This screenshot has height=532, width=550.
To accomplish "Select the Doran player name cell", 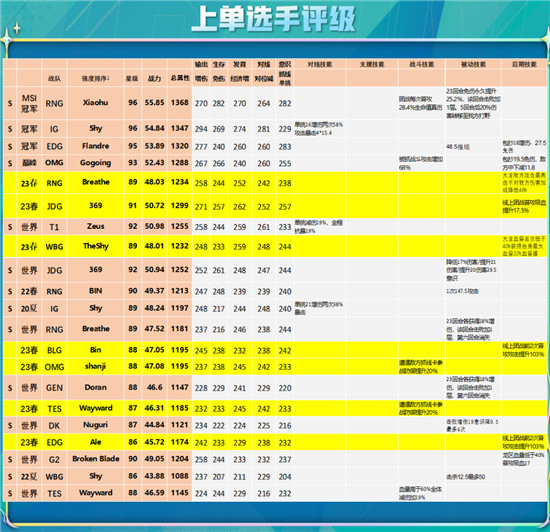I will pos(96,388).
